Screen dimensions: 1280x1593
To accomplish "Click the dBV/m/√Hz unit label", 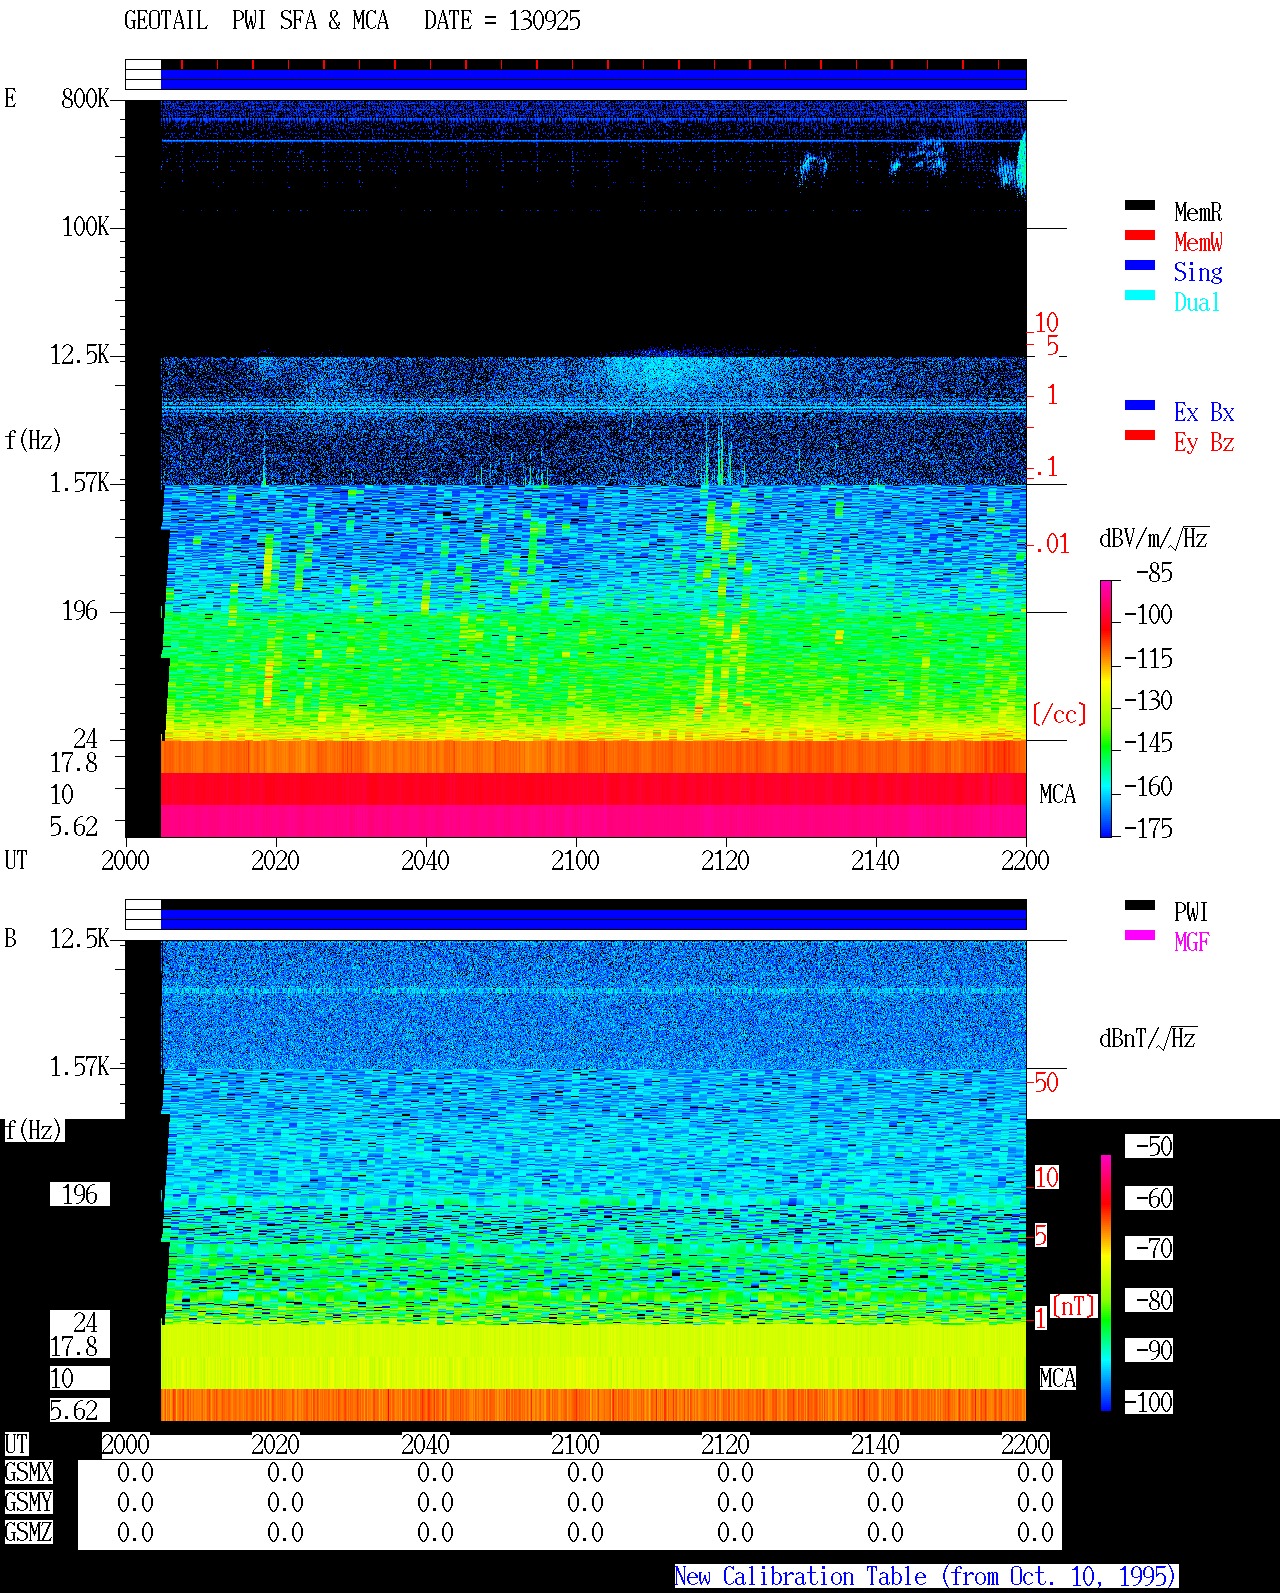I will pyautogui.click(x=1154, y=538).
